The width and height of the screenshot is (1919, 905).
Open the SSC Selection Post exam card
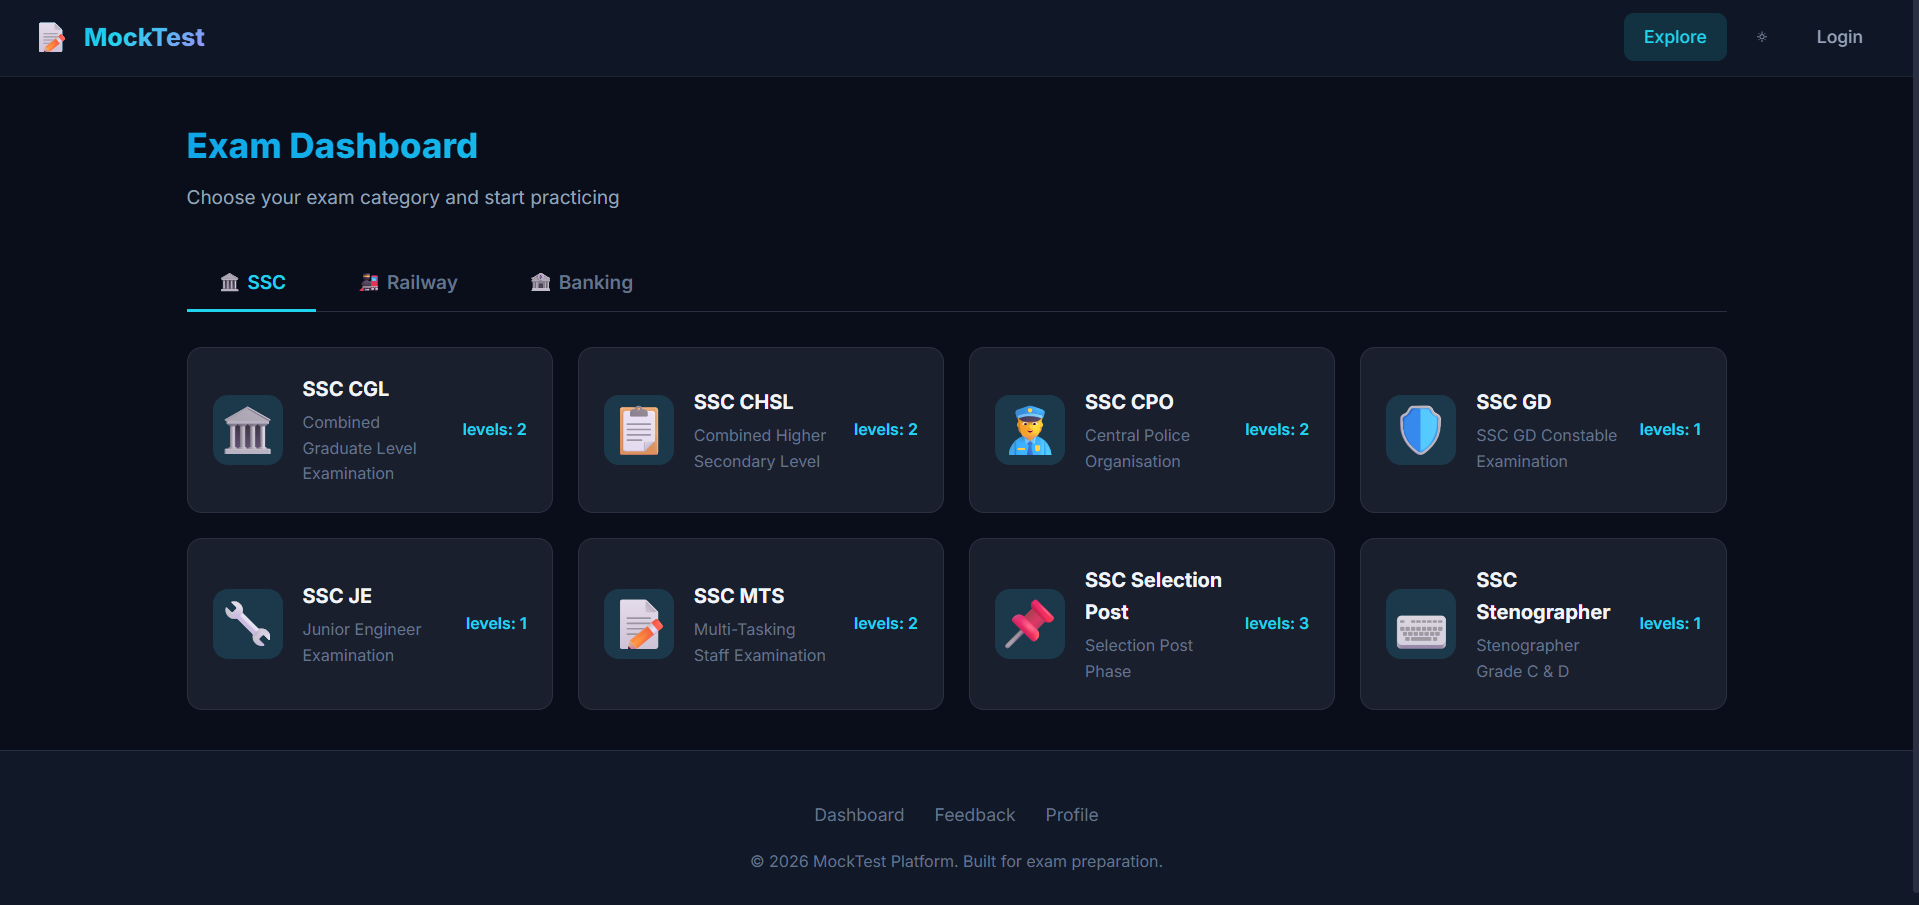point(1151,623)
